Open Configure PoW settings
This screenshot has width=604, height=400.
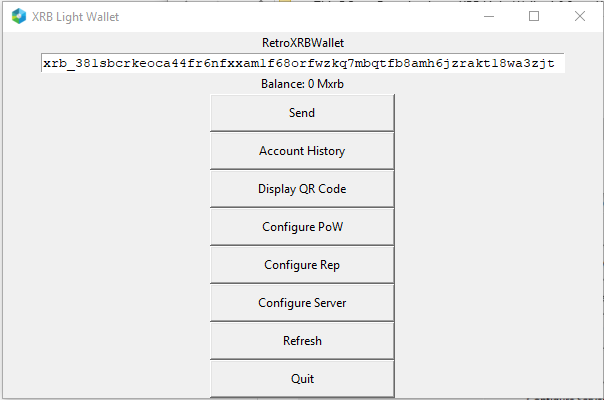[x=302, y=227]
